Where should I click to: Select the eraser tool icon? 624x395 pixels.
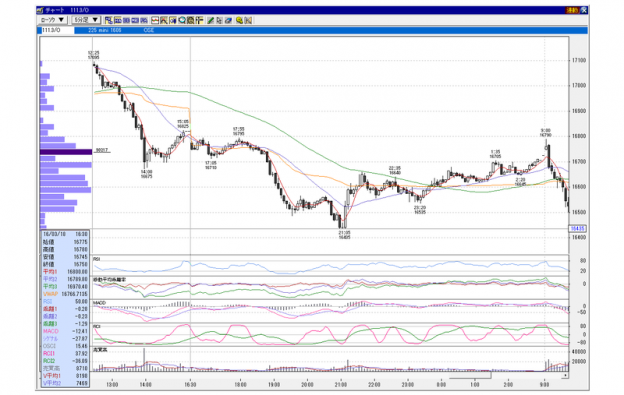point(228,20)
